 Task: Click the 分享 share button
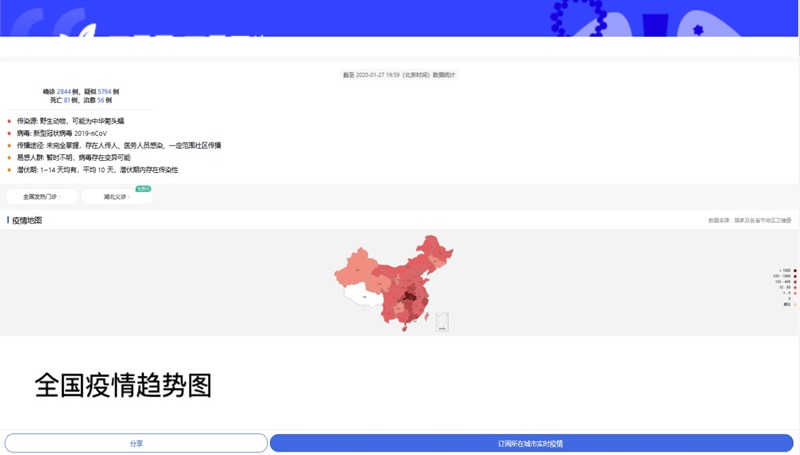[x=136, y=443]
